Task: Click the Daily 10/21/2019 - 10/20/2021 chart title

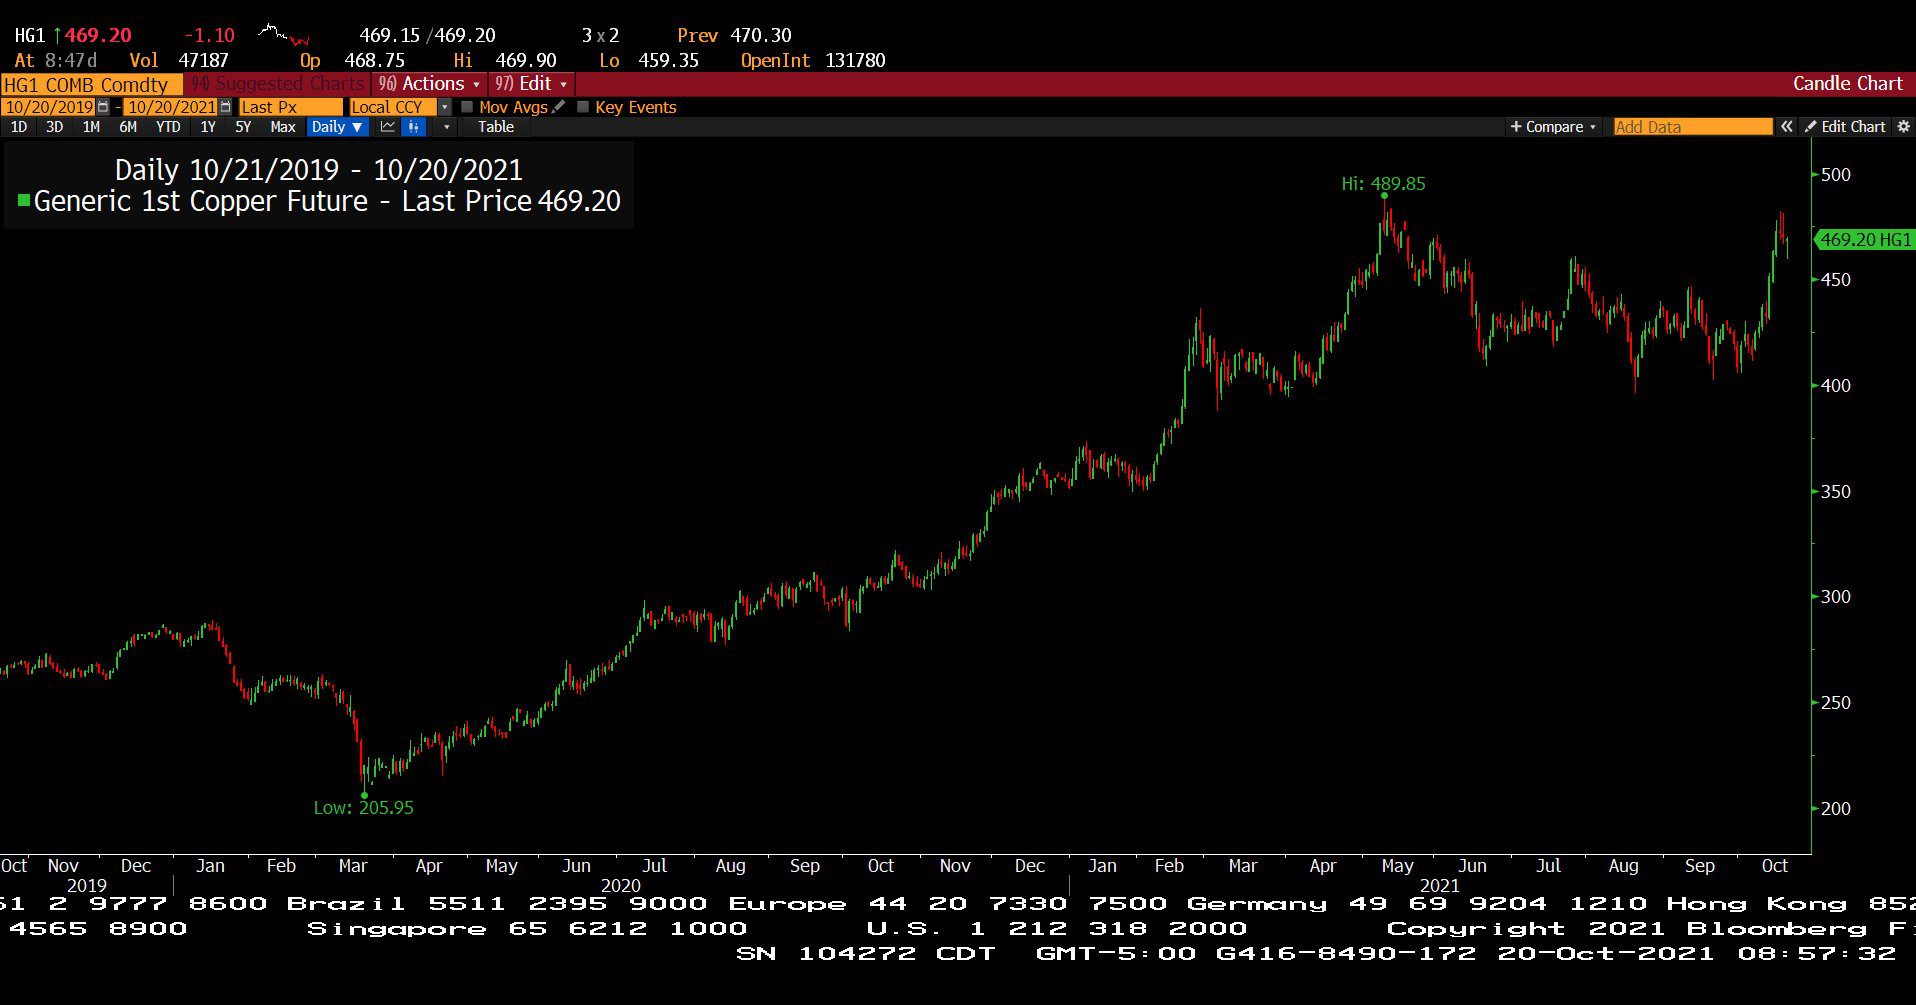Action: pos(318,170)
